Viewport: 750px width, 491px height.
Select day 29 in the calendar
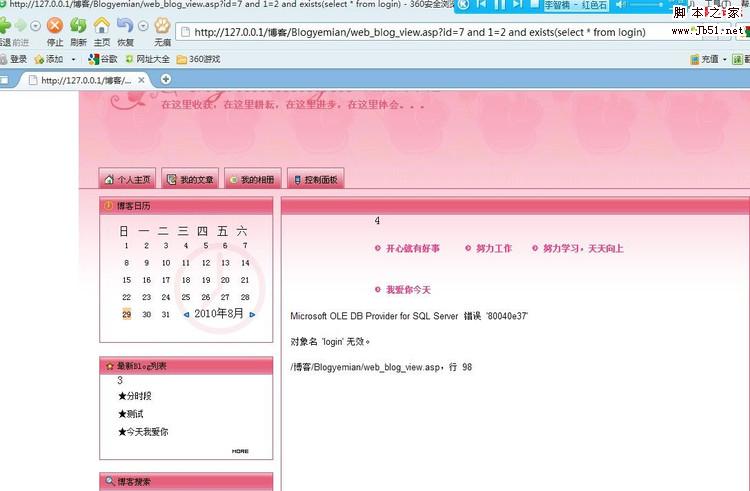pos(126,314)
